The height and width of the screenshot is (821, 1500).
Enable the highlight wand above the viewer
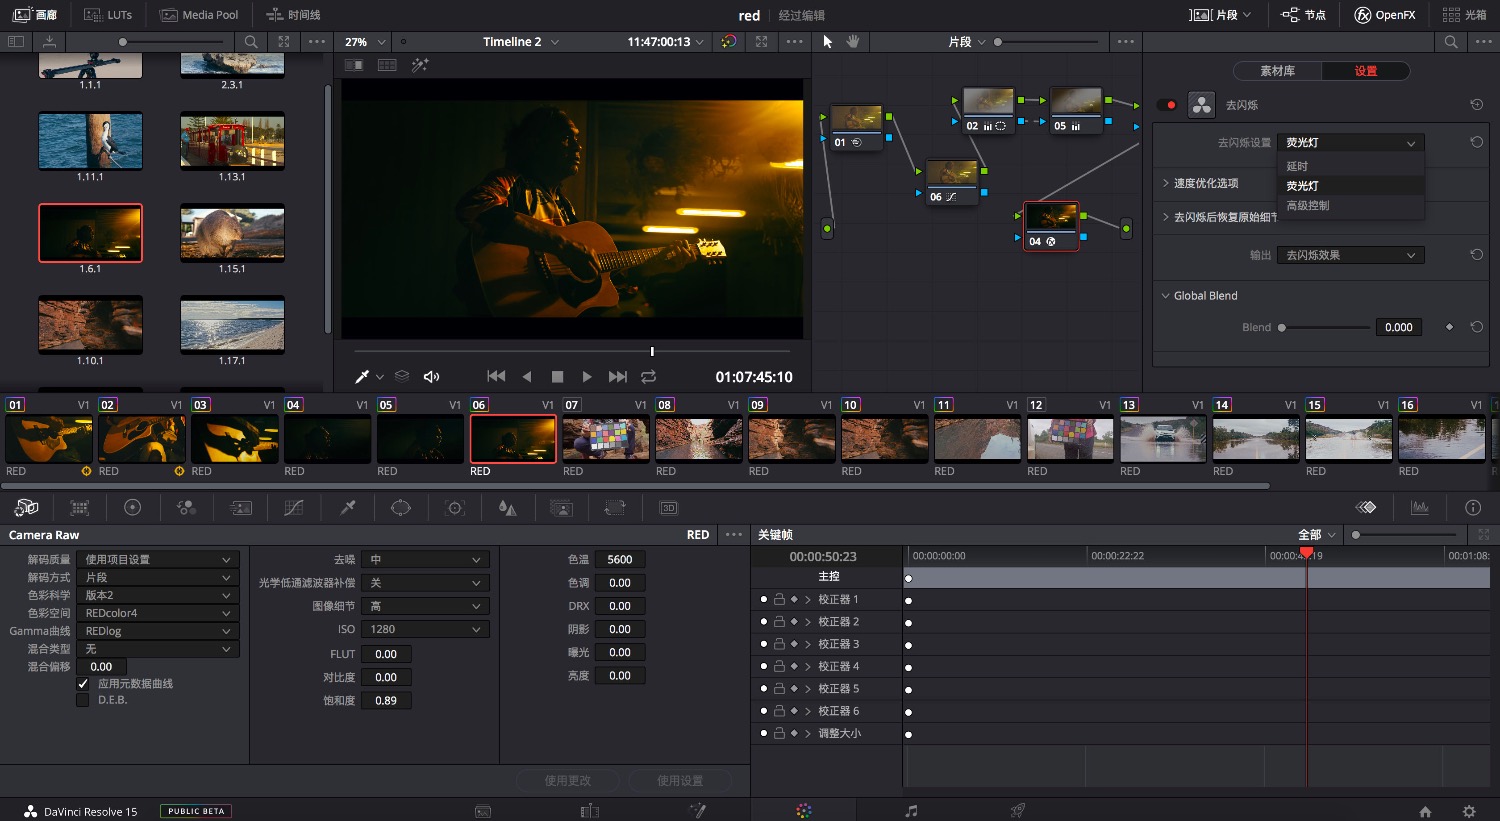(x=420, y=65)
